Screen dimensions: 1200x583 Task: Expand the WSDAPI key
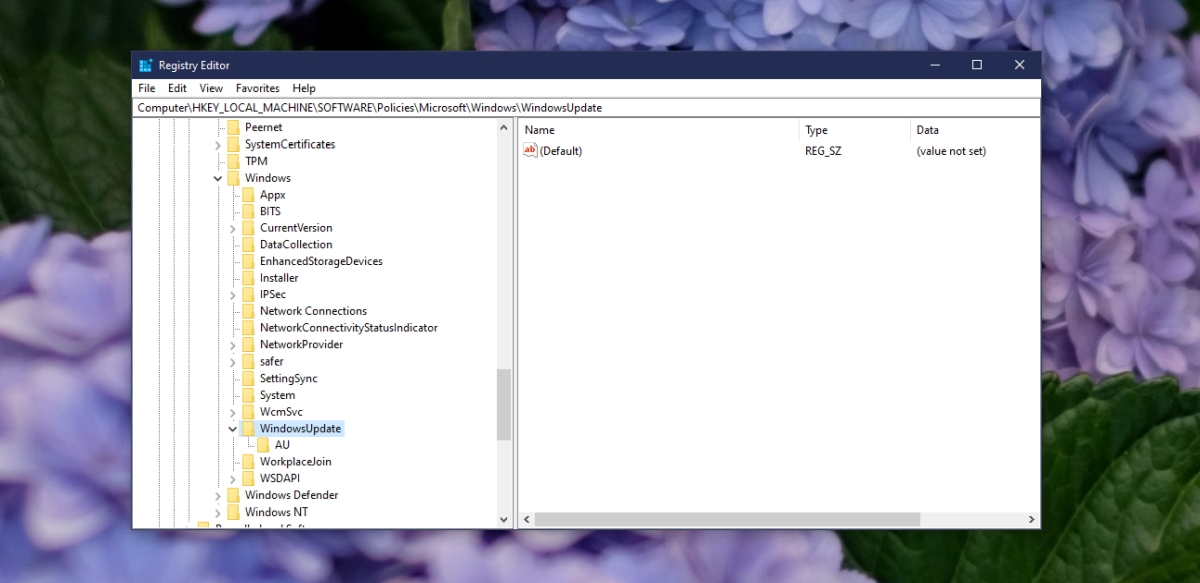pyautogui.click(x=233, y=478)
